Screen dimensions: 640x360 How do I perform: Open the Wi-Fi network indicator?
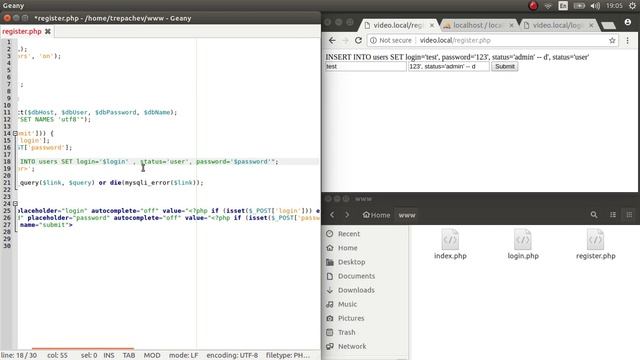pyautogui.click(x=548, y=6)
